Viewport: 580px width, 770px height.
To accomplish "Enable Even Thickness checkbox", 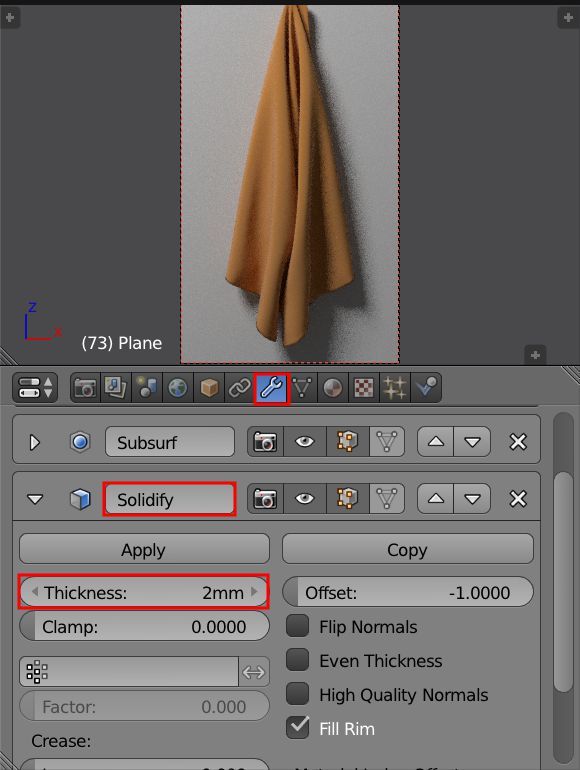I will 298,660.
